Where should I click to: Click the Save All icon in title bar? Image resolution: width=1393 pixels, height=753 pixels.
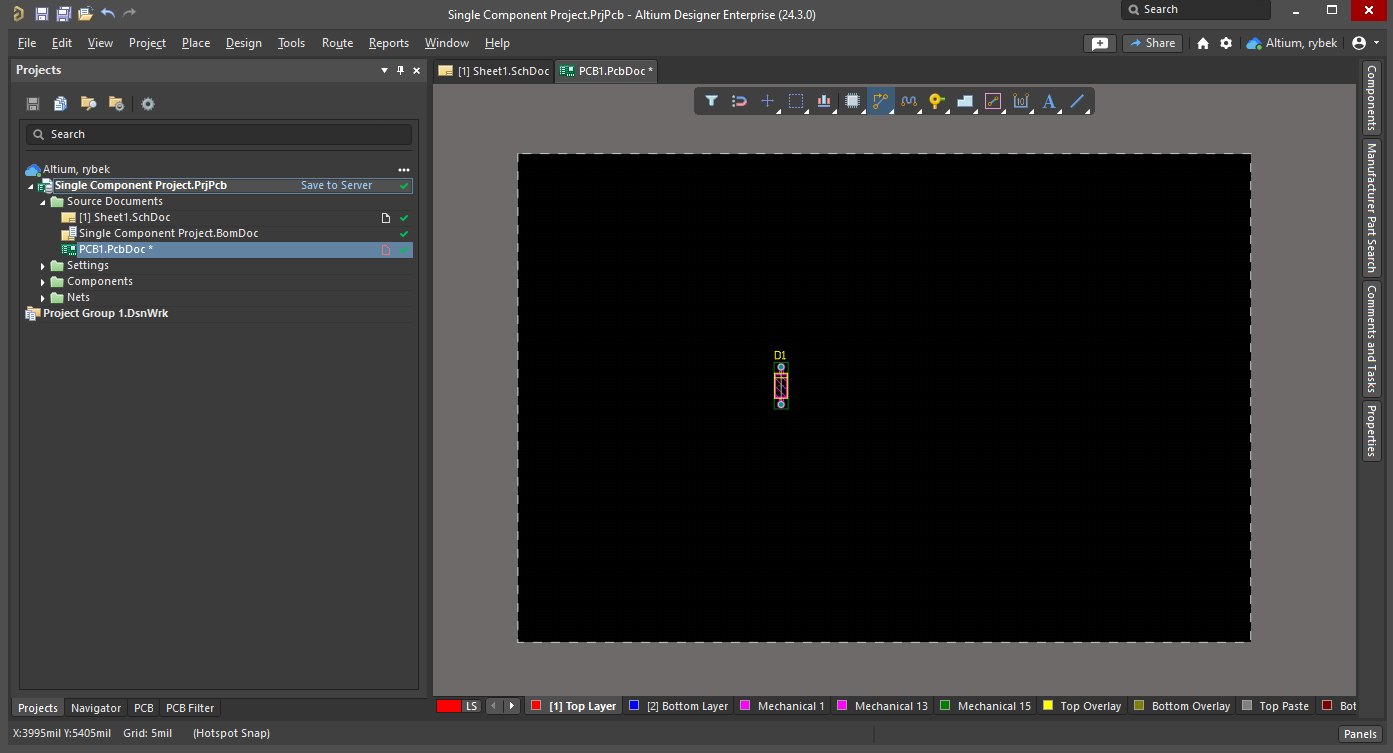point(63,13)
